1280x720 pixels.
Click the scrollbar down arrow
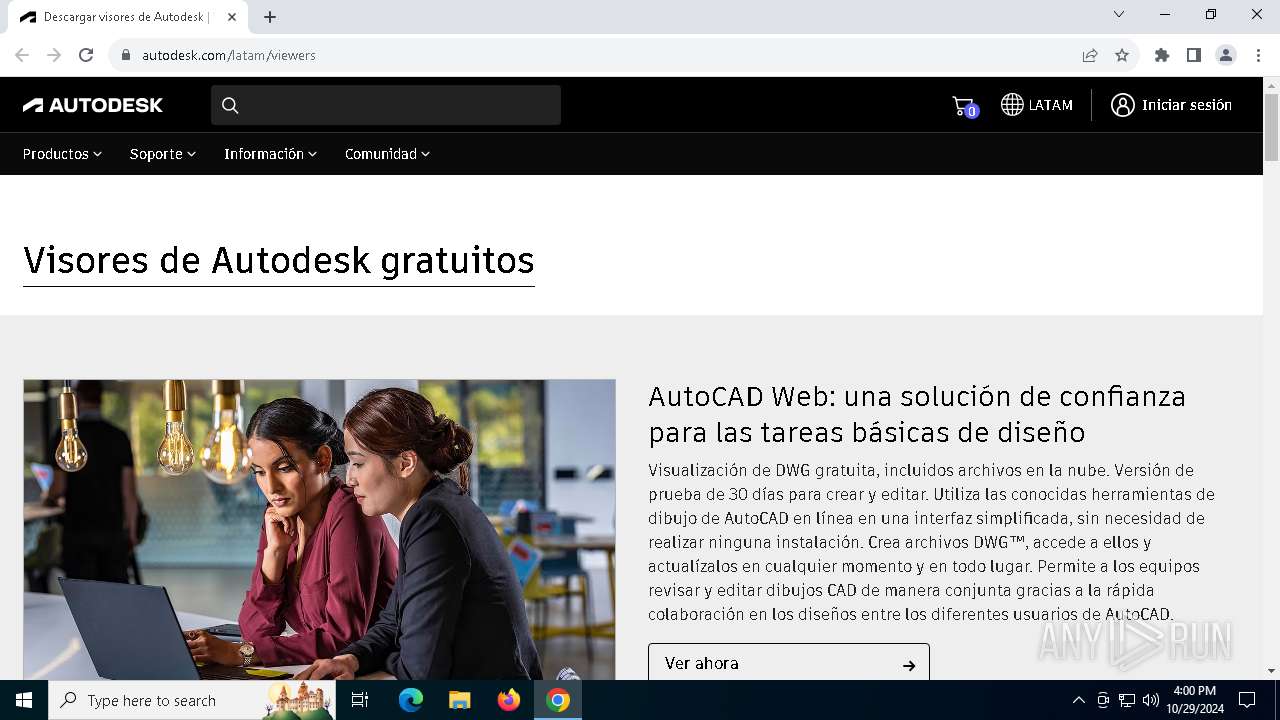pos(1271,671)
